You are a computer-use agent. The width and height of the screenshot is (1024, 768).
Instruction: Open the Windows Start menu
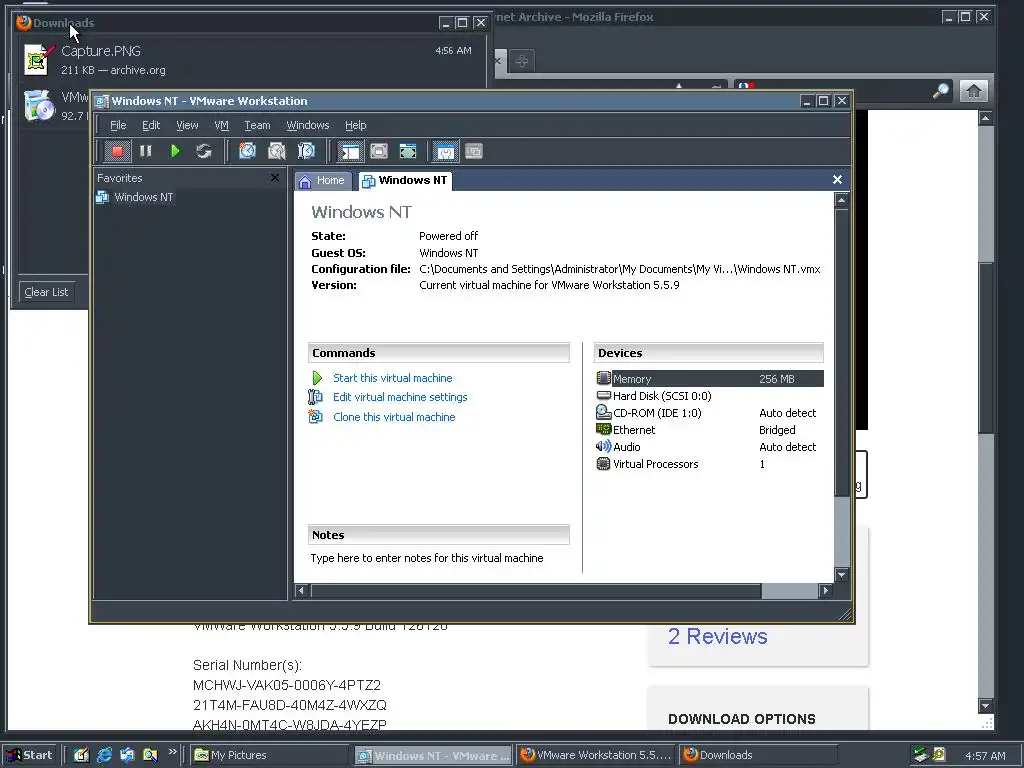click(x=30, y=755)
